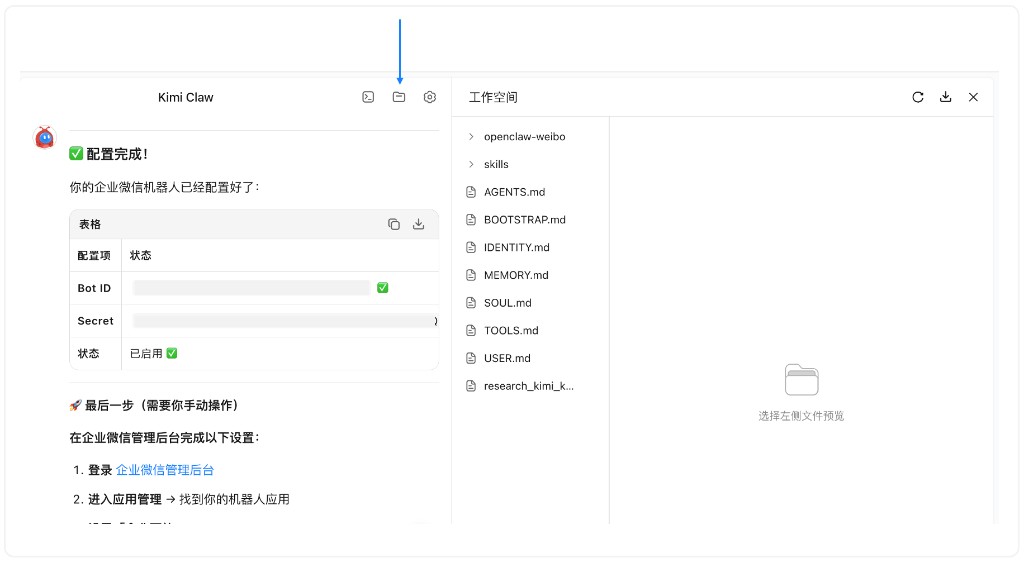Open BOOTSTRAP.md file

point(524,219)
